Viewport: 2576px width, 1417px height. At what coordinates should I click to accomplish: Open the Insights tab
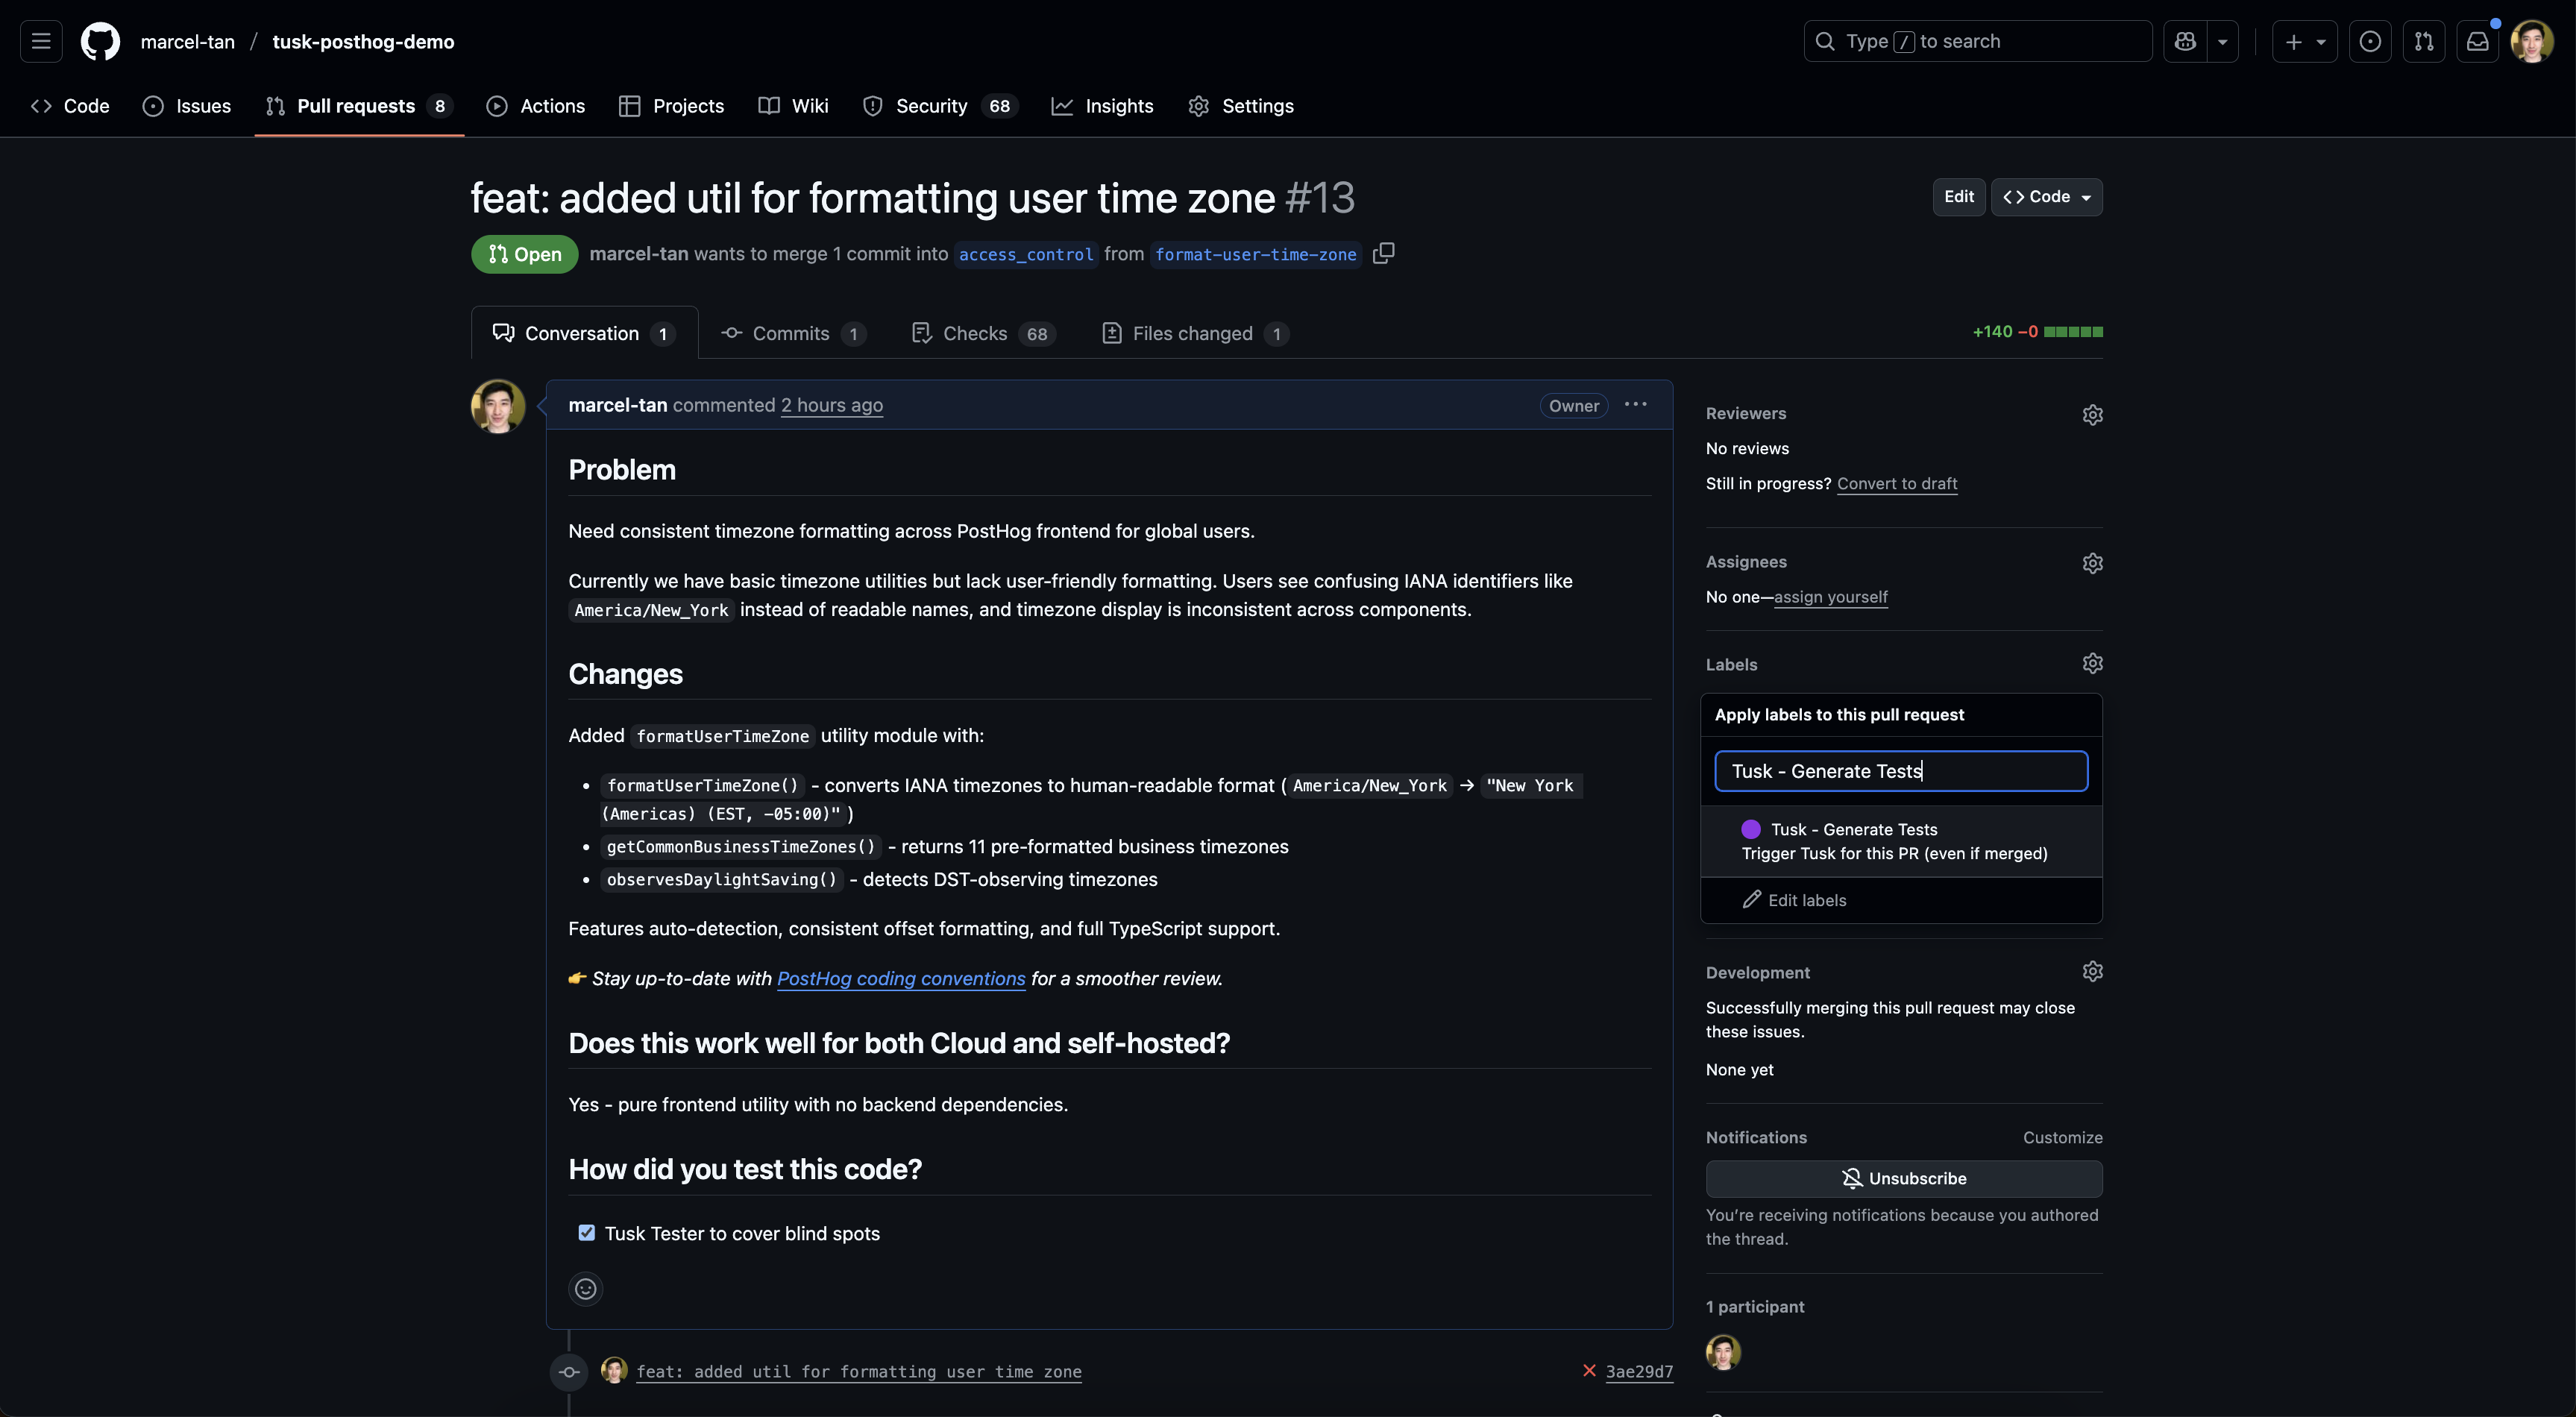(x=1102, y=106)
